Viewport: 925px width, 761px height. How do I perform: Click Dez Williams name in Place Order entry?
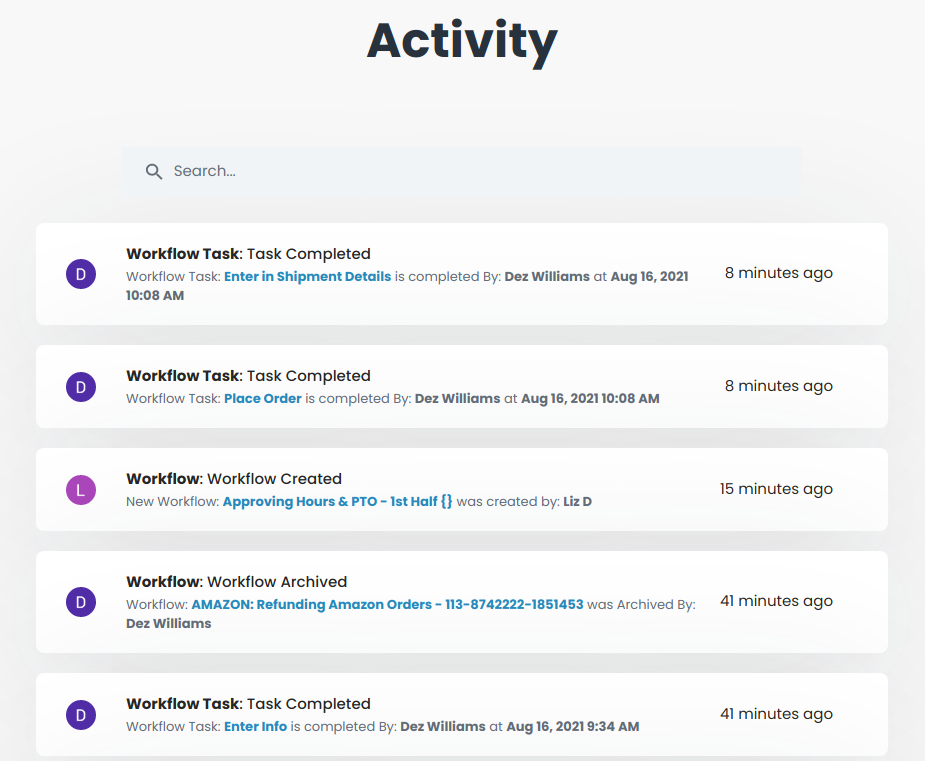click(458, 399)
